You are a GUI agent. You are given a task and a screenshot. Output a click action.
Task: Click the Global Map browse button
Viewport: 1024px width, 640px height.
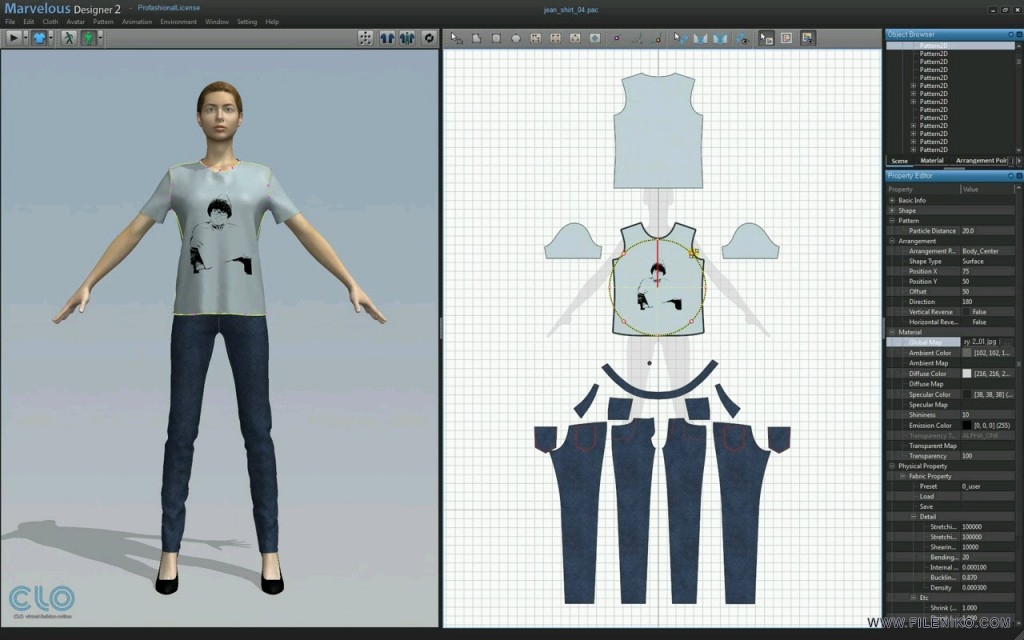point(1007,342)
